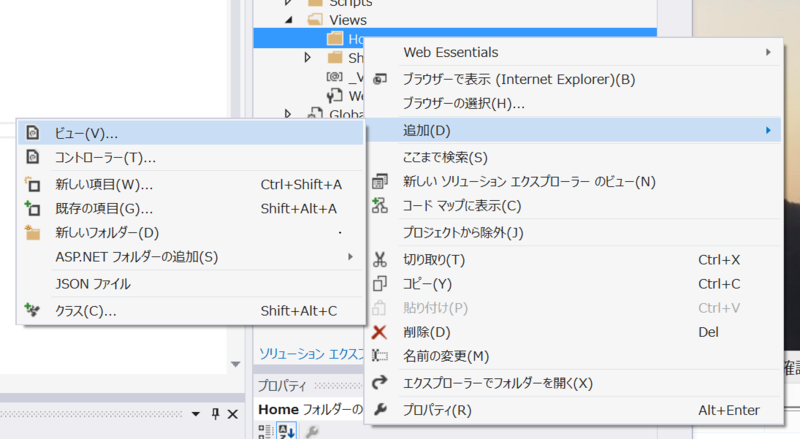Click the scissors cut icon
800x439 pixels.
coord(380,260)
